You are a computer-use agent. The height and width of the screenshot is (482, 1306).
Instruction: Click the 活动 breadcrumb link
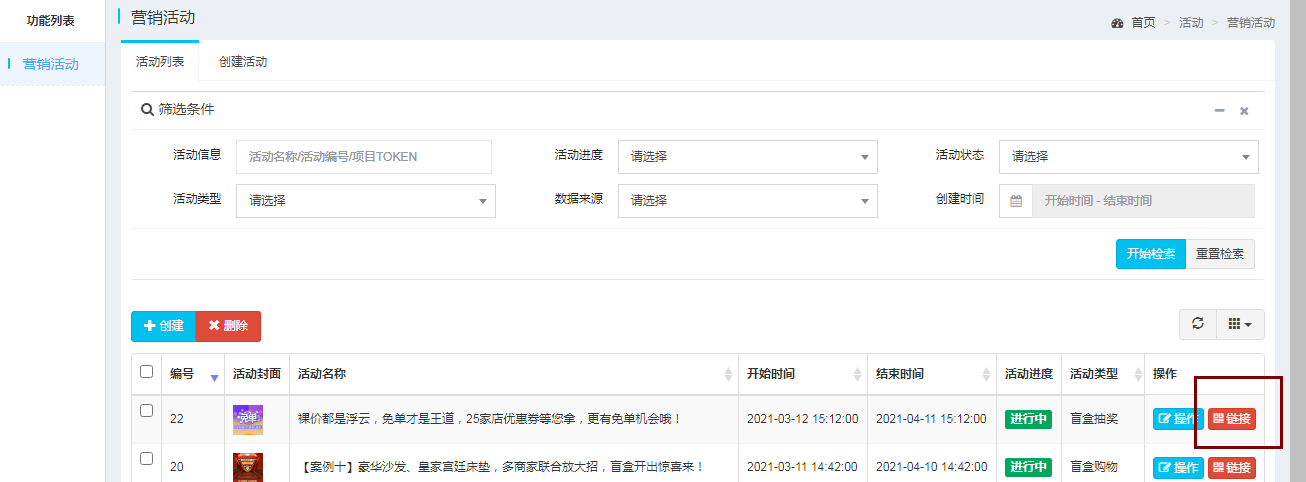1191,22
